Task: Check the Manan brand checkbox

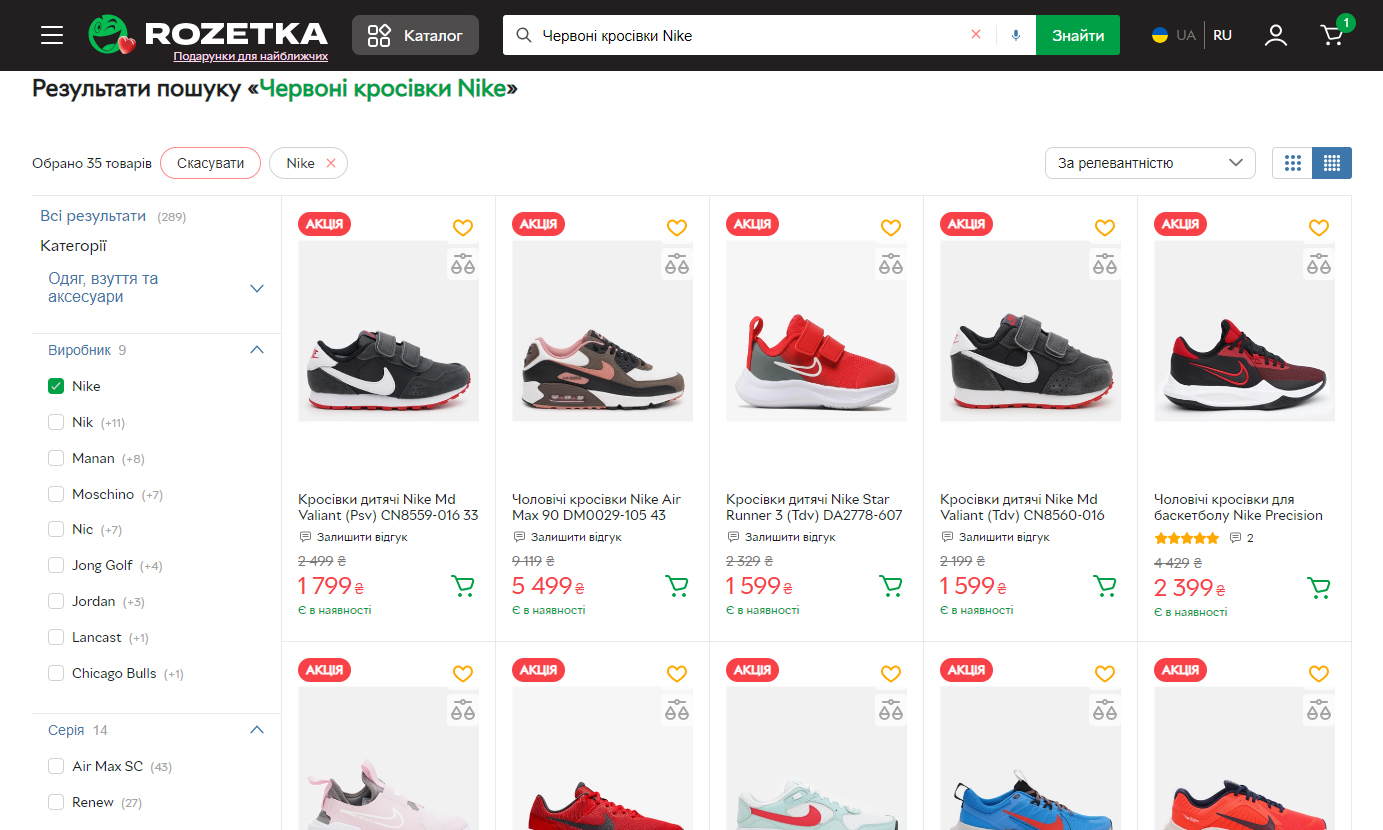Action: pyautogui.click(x=56, y=458)
